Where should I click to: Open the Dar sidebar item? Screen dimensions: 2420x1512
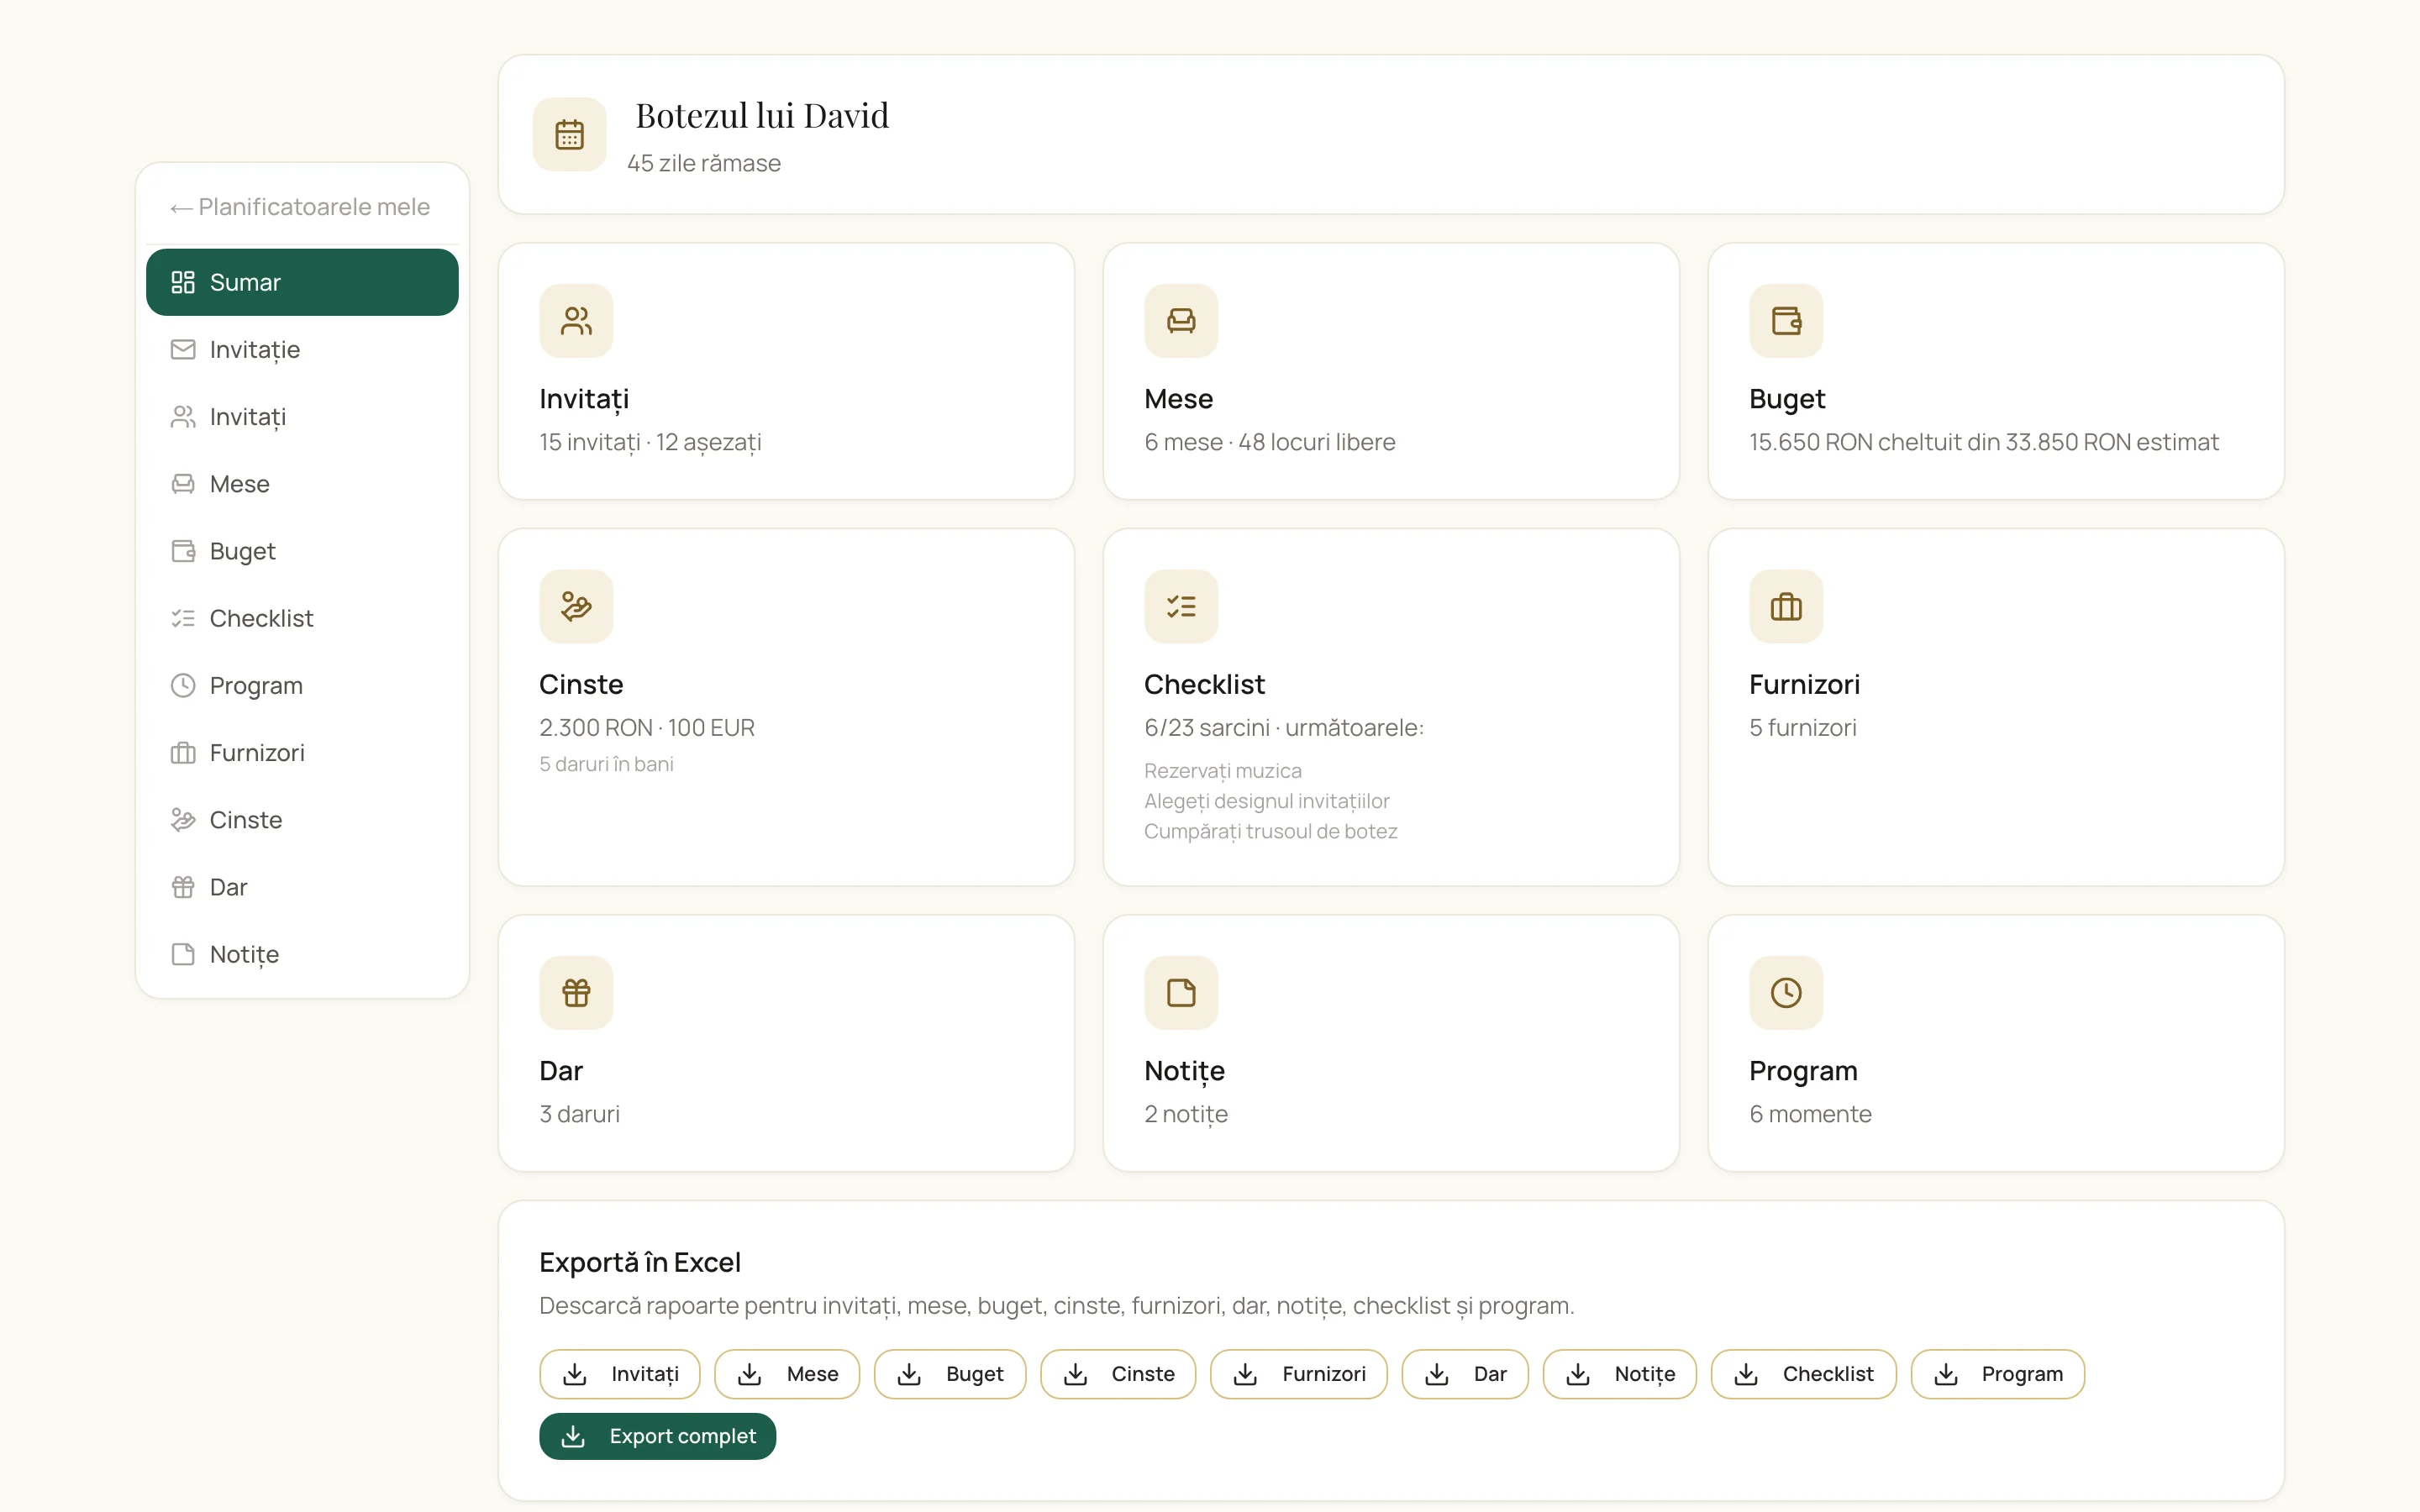302,887
